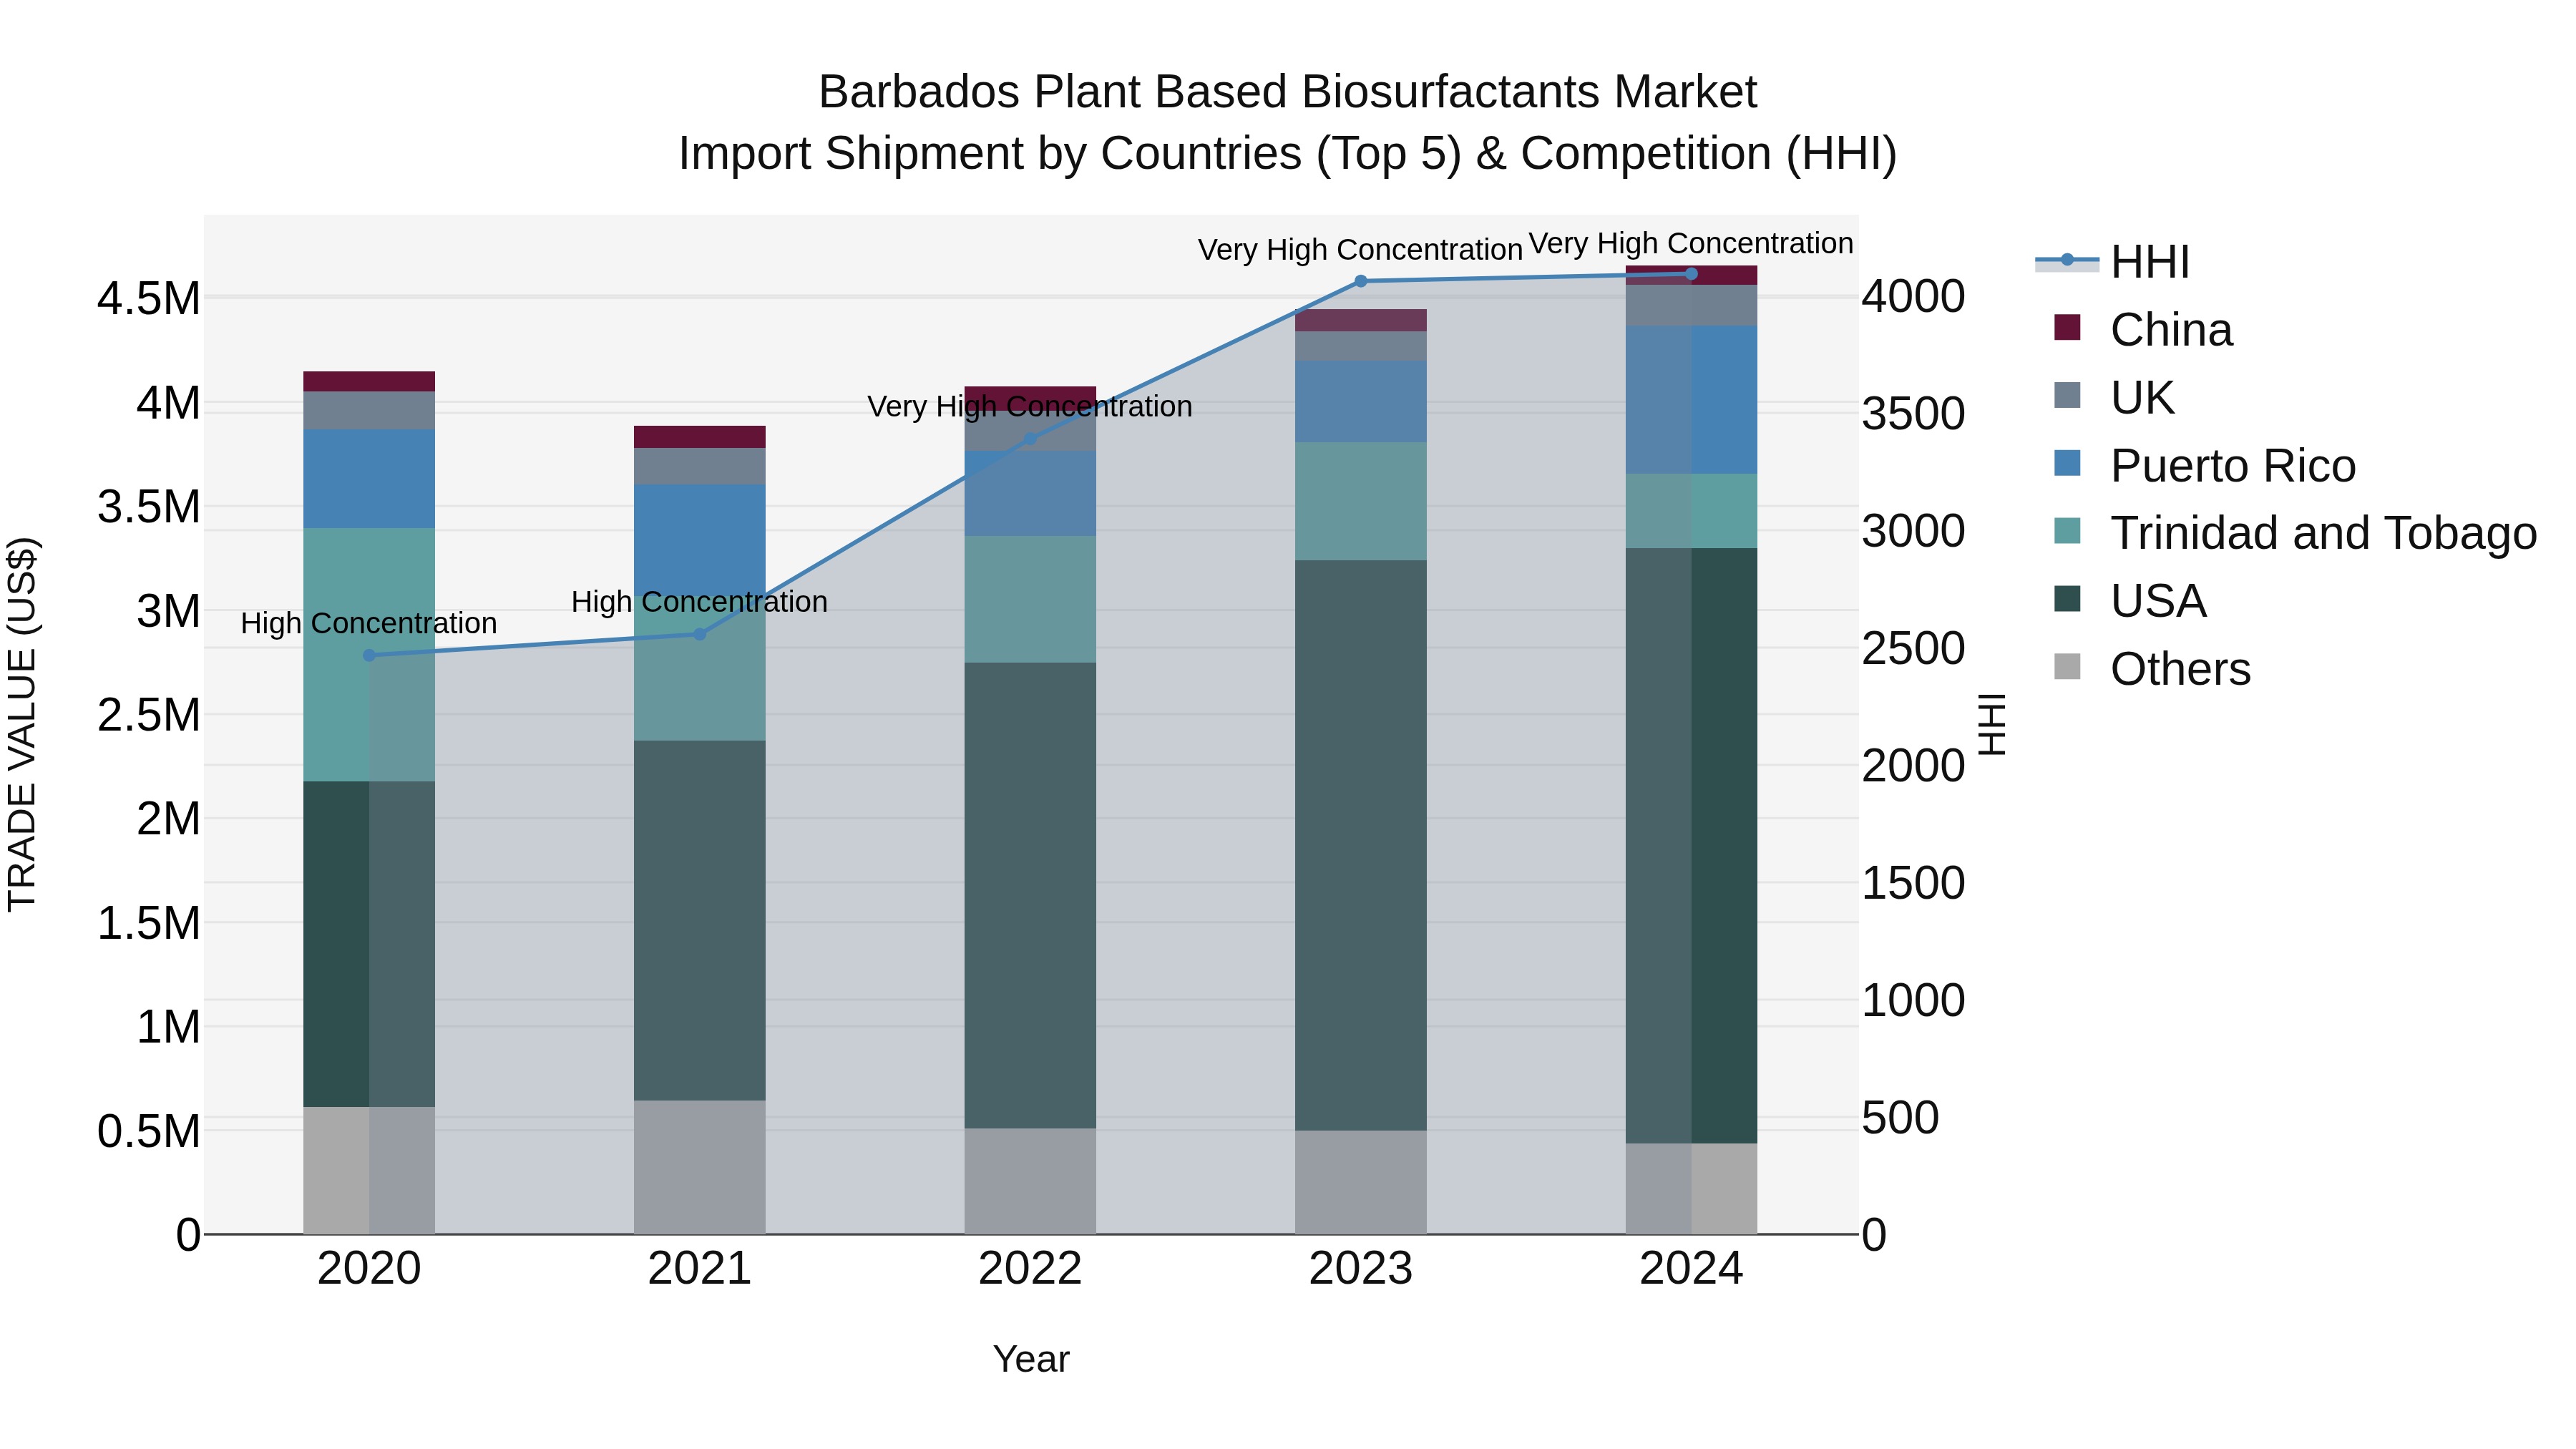Click 'Very High Concentration' annotation above 2022
Screen dimensions: 2576x1449
pyautogui.click(x=1030, y=407)
